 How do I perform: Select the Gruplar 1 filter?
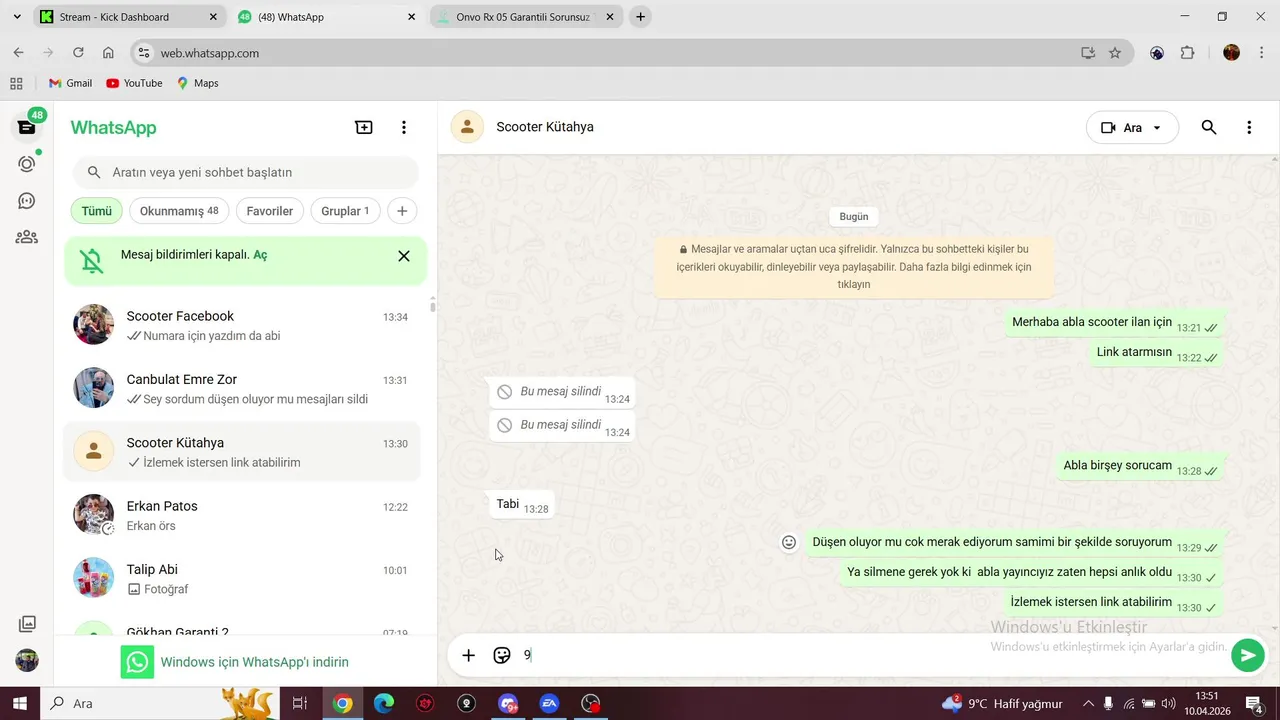click(x=345, y=211)
